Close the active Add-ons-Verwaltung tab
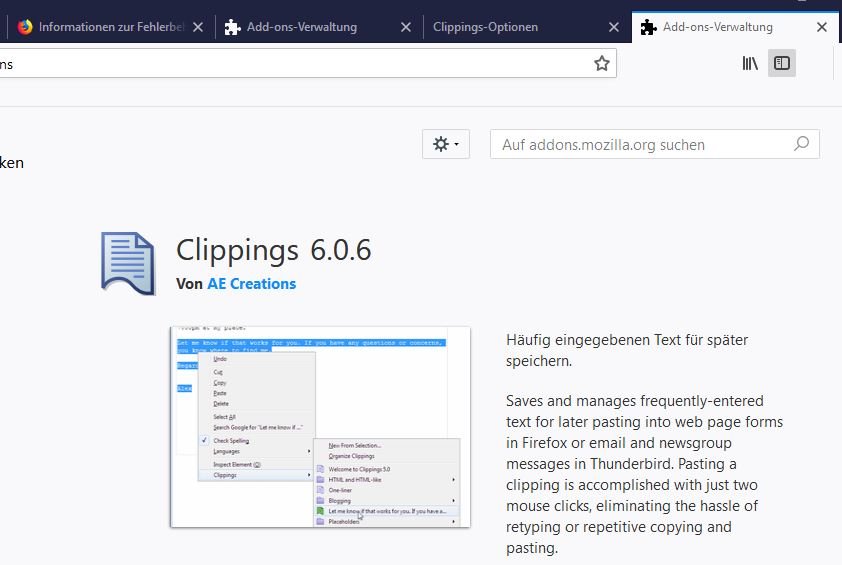 822,27
